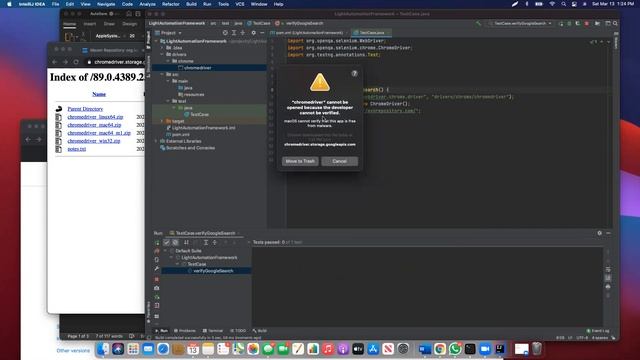640x360 pixels.
Task: Open Analyze menu in menu bar
Action: (147, 4)
